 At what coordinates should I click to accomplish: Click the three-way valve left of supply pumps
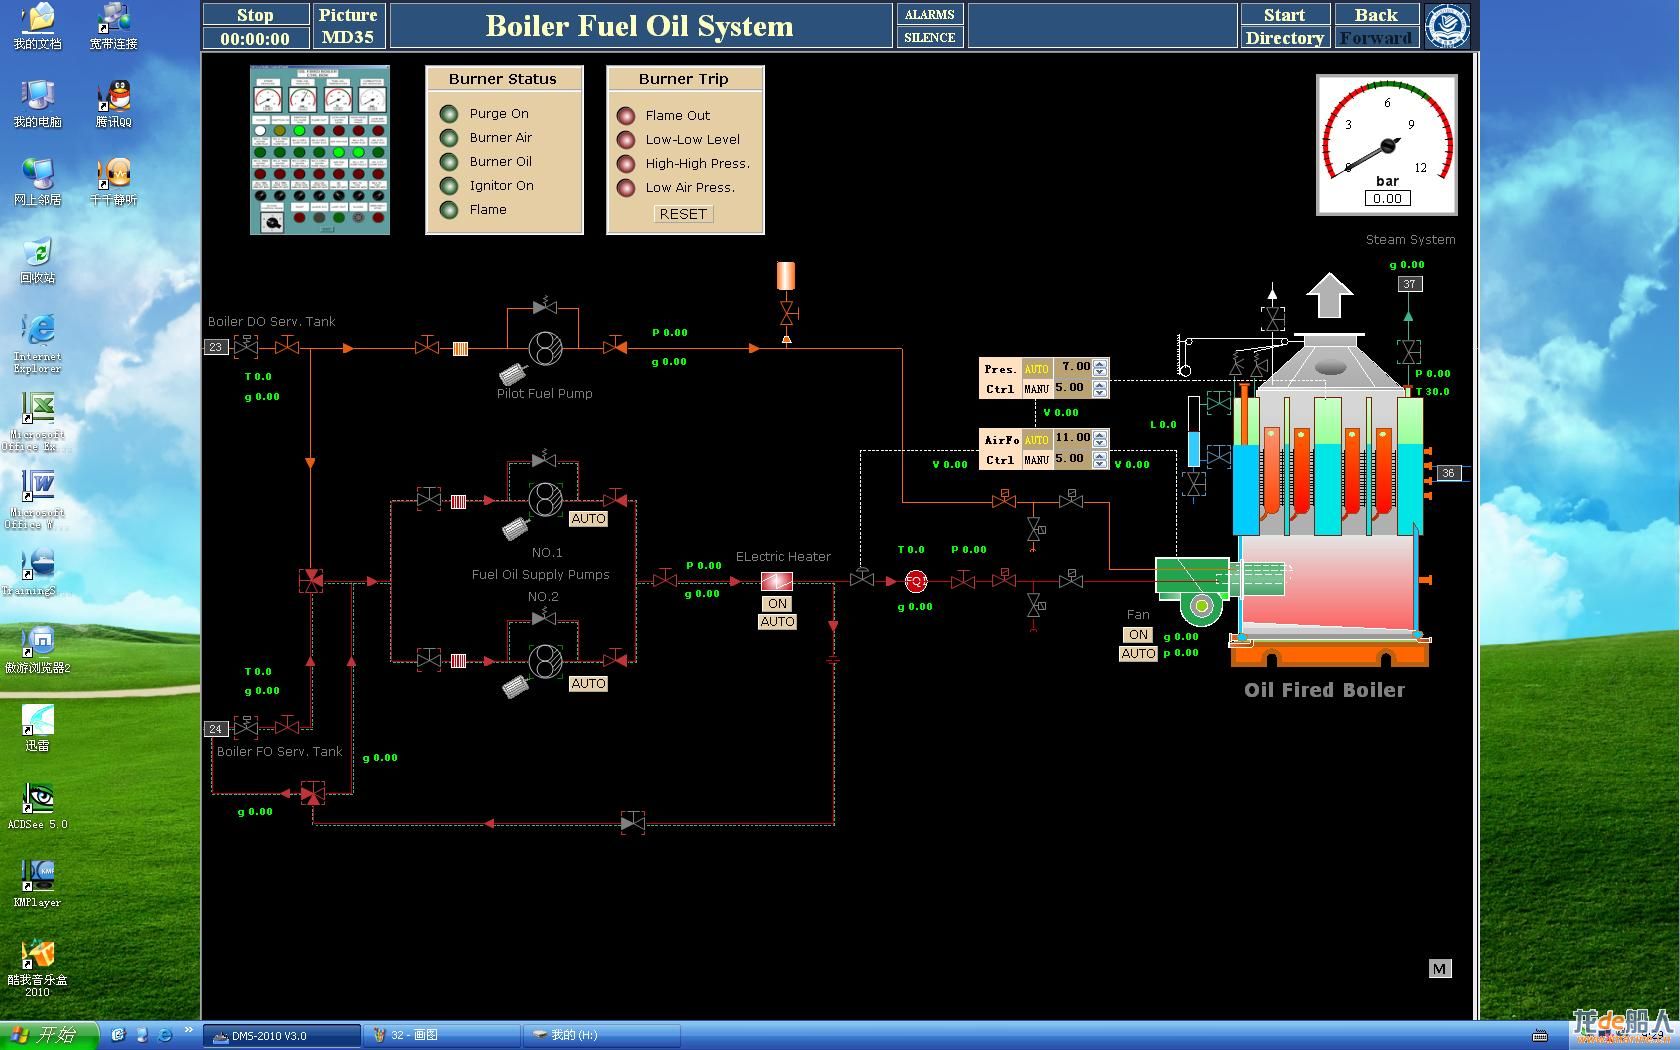311,580
